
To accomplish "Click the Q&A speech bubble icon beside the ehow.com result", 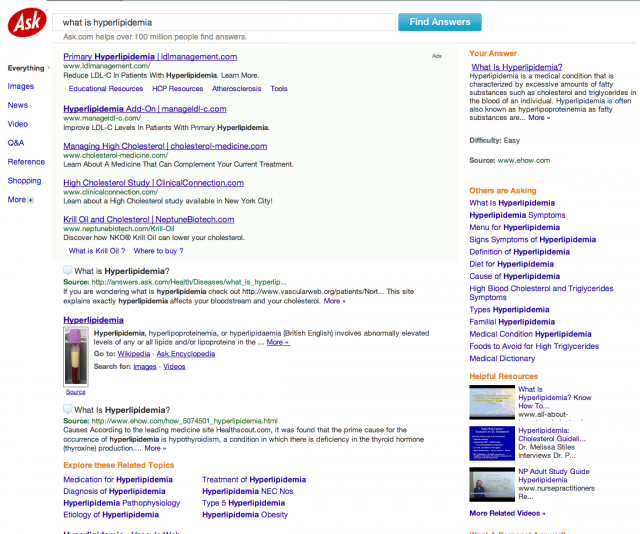I will click(x=67, y=410).
